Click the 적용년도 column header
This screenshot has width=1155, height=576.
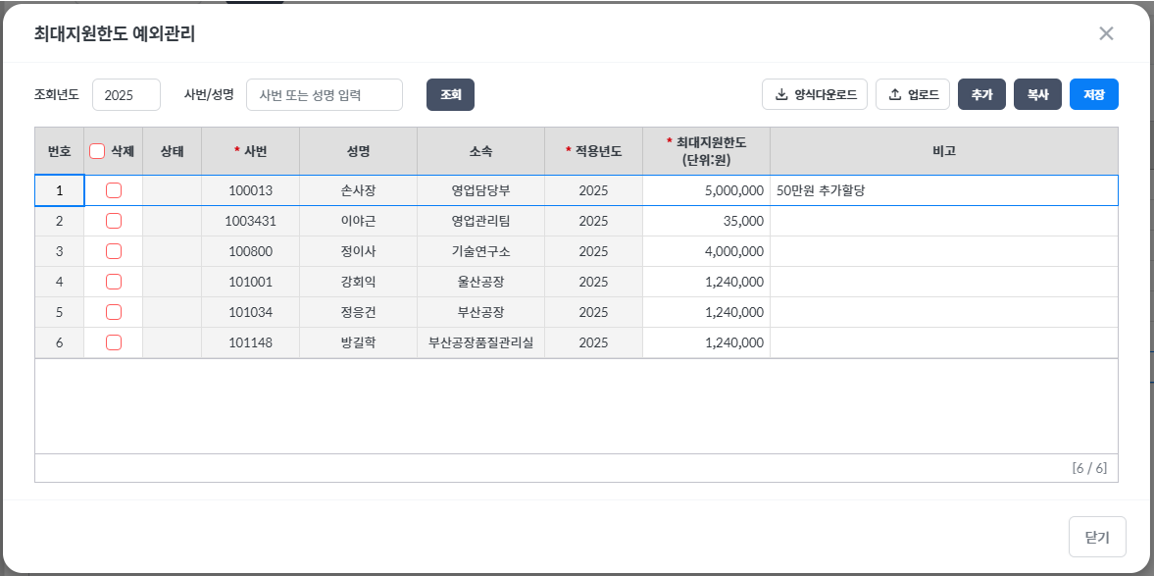[x=594, y=151]
